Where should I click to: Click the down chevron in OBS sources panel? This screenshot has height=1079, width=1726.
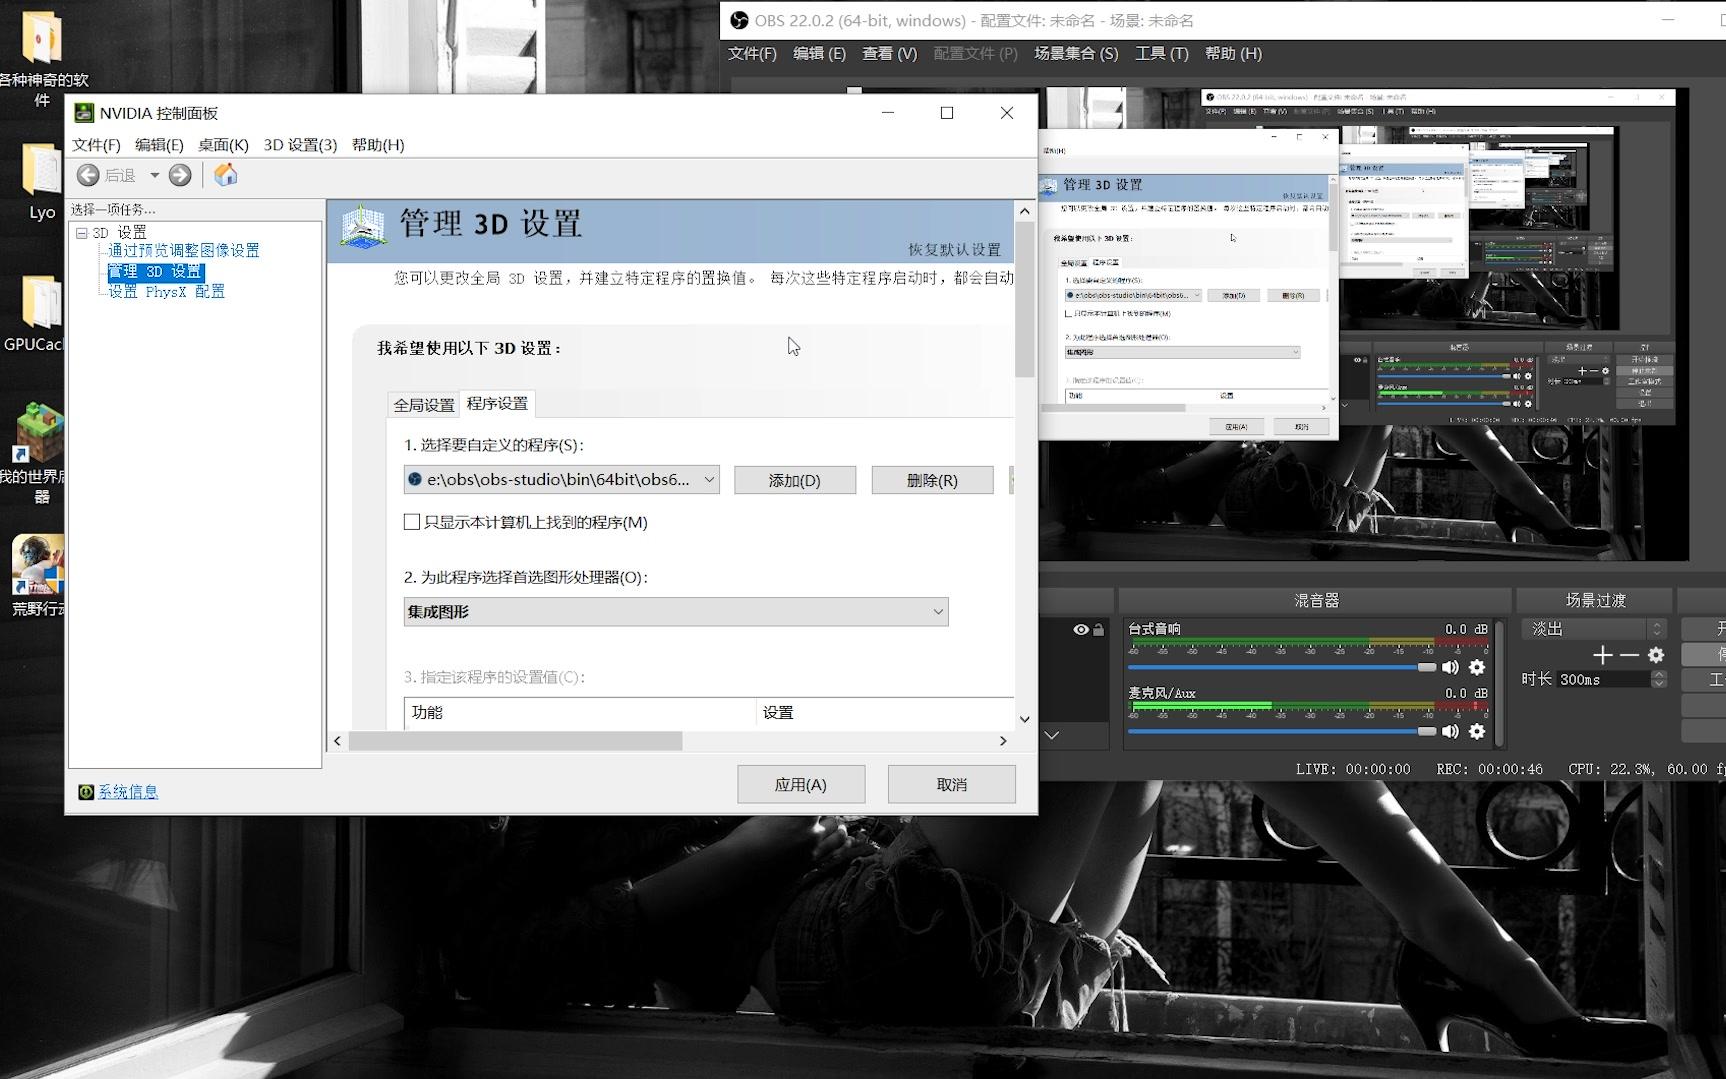1052,735
